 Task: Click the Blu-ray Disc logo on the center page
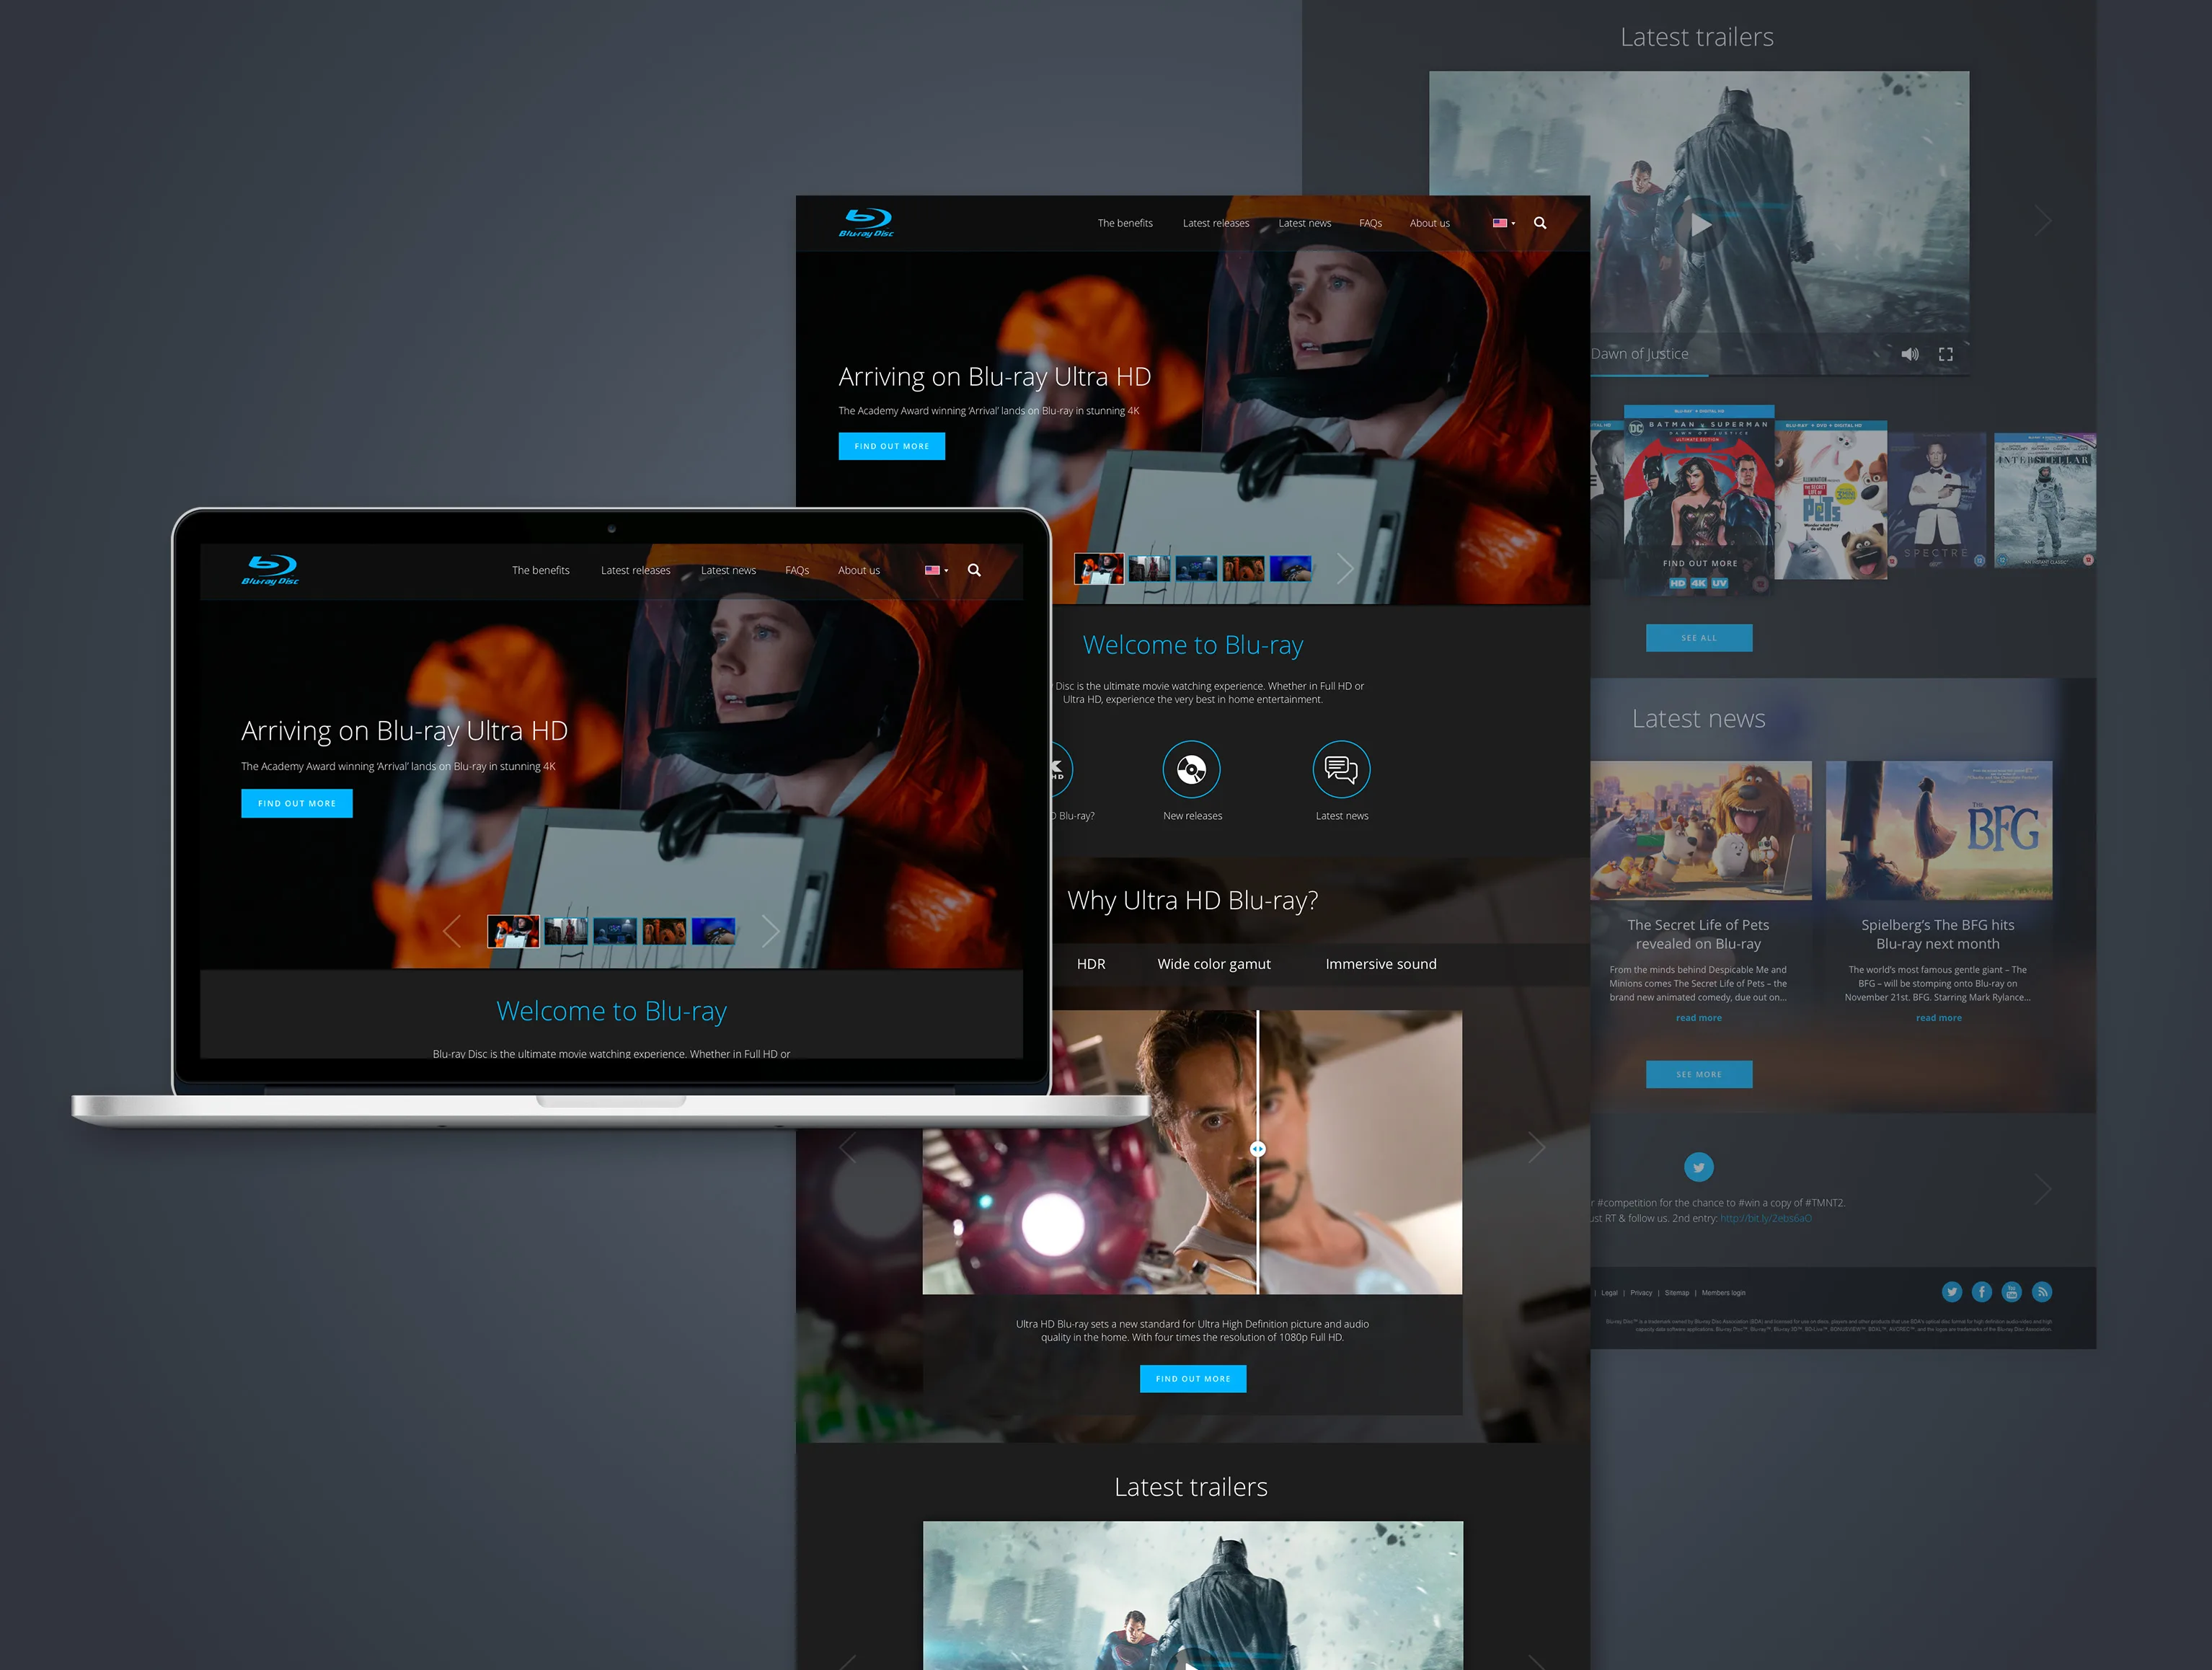[866, 223]
